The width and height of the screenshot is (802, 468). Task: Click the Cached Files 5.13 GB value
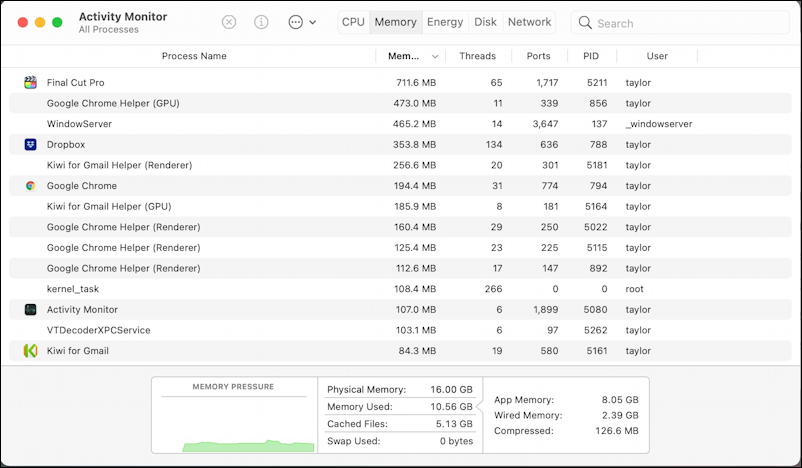tap(454, 424)
